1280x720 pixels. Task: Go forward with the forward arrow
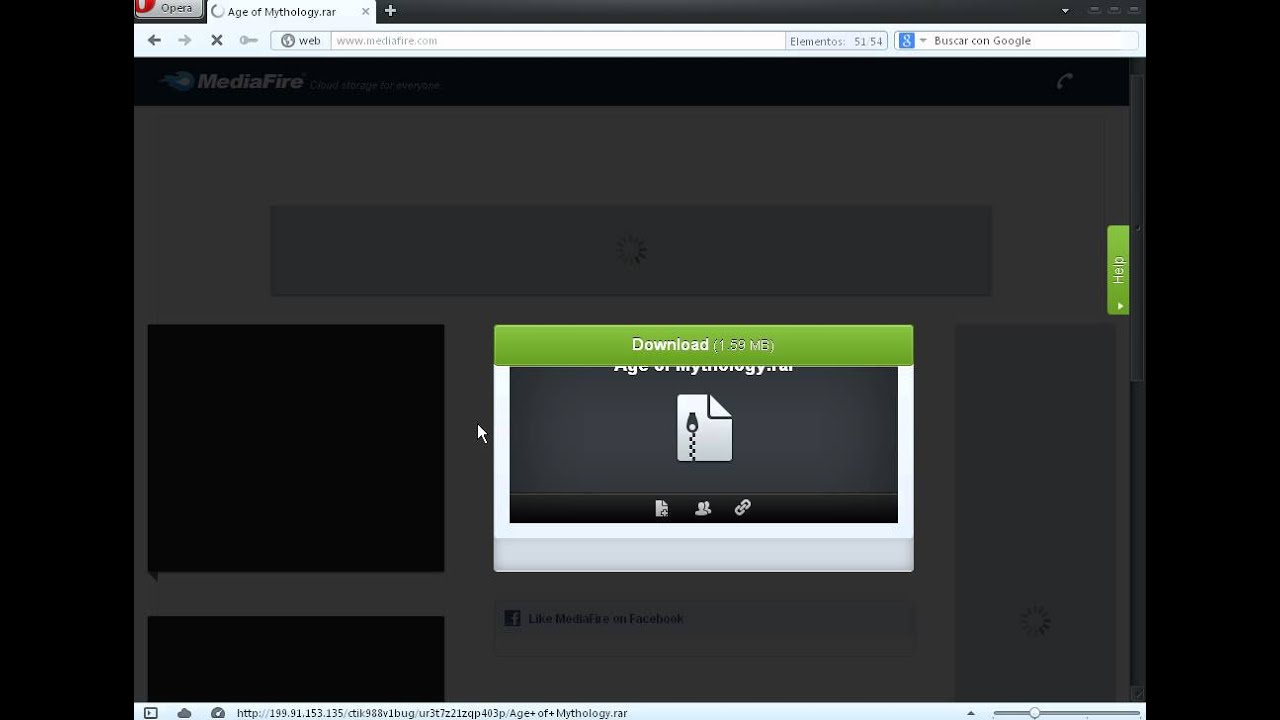click(184, 40)
